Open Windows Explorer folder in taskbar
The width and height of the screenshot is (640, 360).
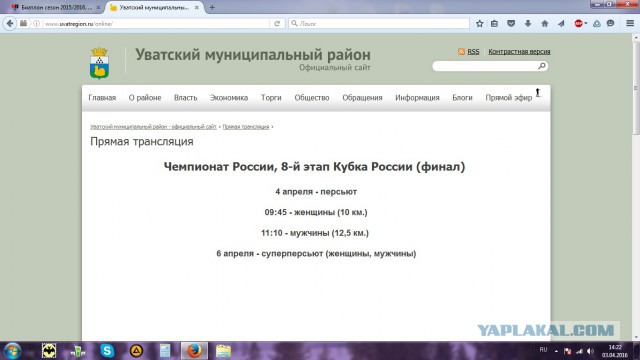pyautogui.click(x=223, y=351)
